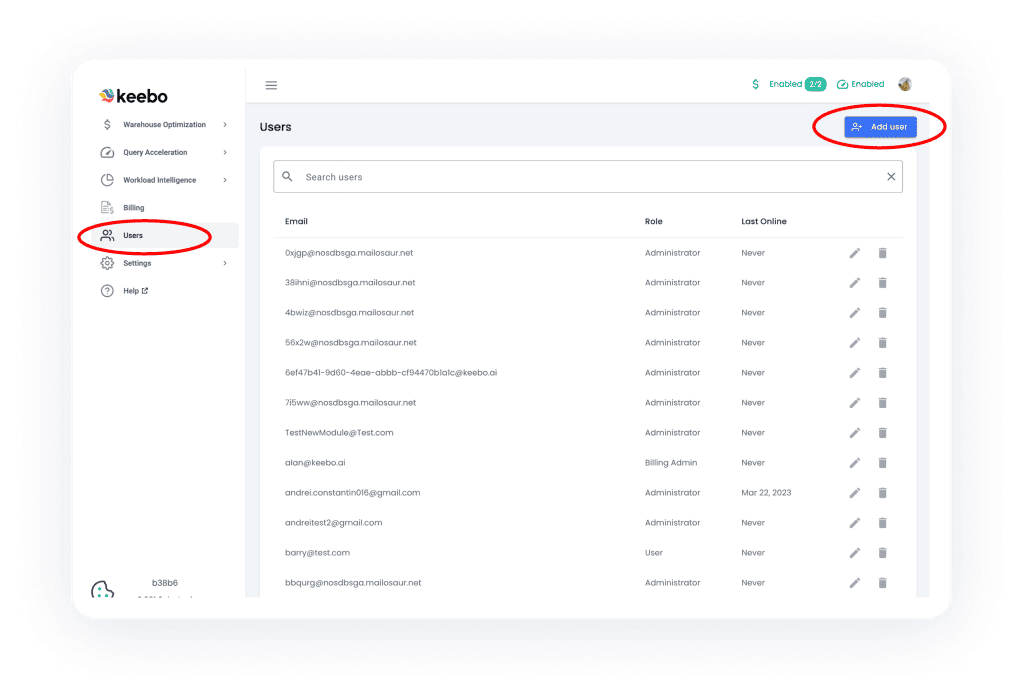1024x697 pixels.
Task: Open the user avatar in top right
Action: [x=905, y=85]
